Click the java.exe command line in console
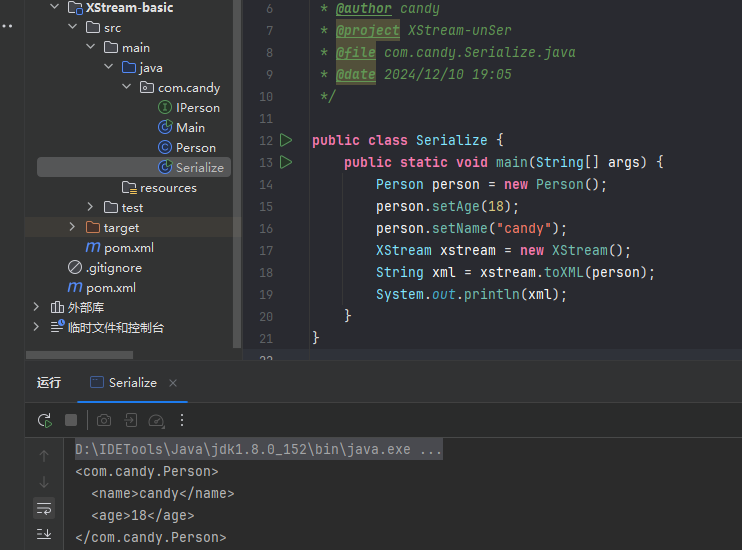This screenshot has height=550, width=742. [x=258, y=449]
